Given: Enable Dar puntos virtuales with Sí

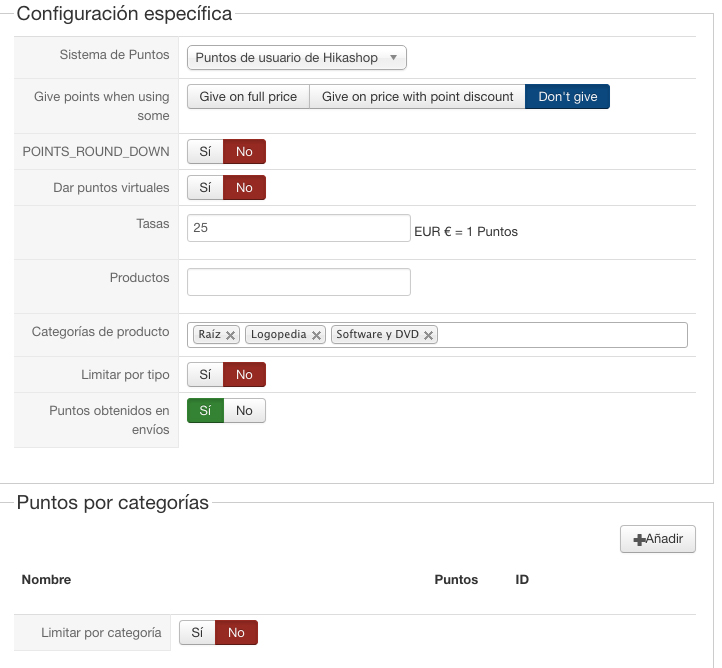Looking at the screenshot, I should pyautogui.click(x=205, y=187).
